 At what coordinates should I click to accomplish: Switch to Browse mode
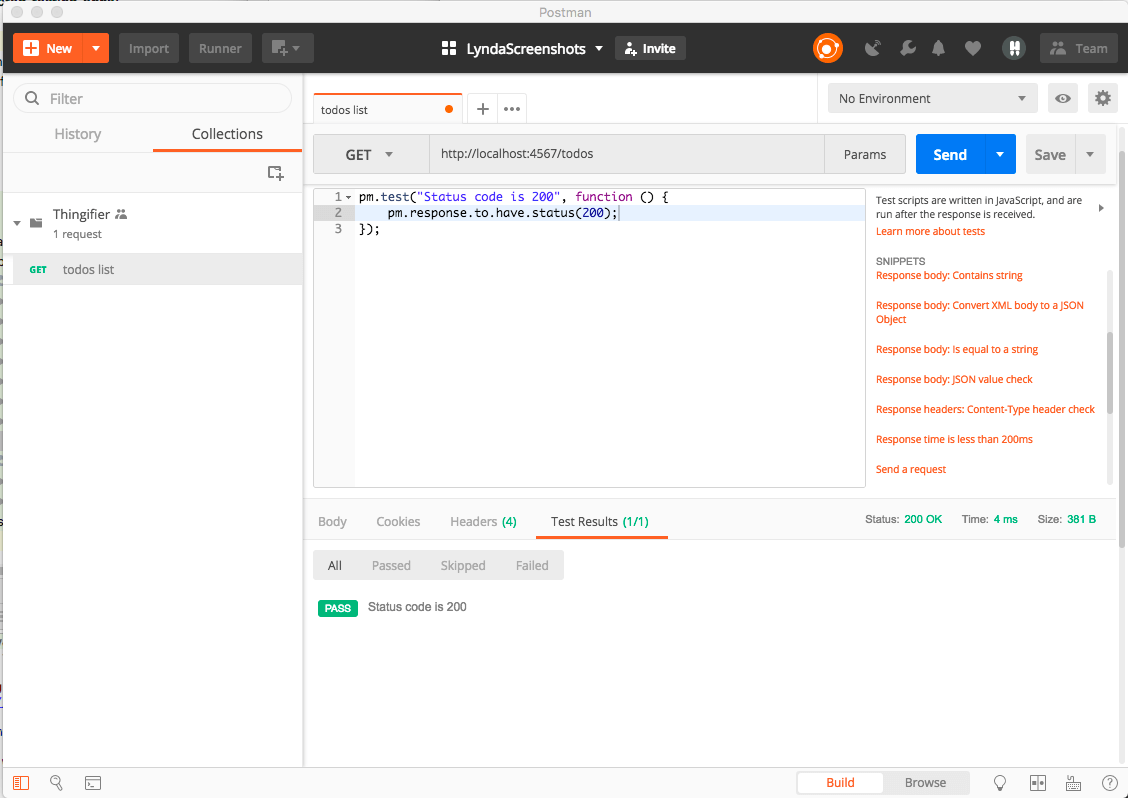(926, 783)
